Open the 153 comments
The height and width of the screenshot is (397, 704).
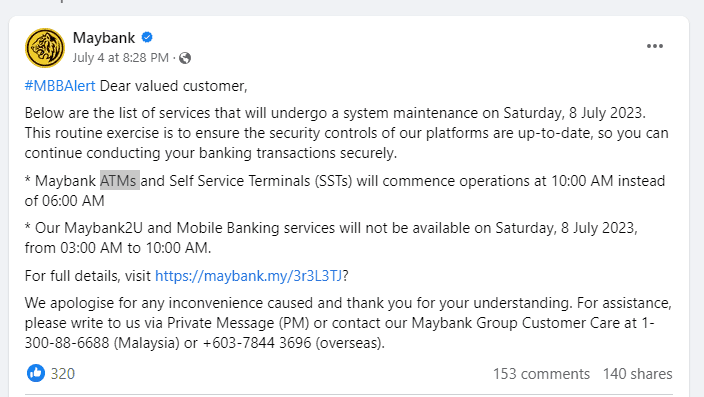point(541,374)
